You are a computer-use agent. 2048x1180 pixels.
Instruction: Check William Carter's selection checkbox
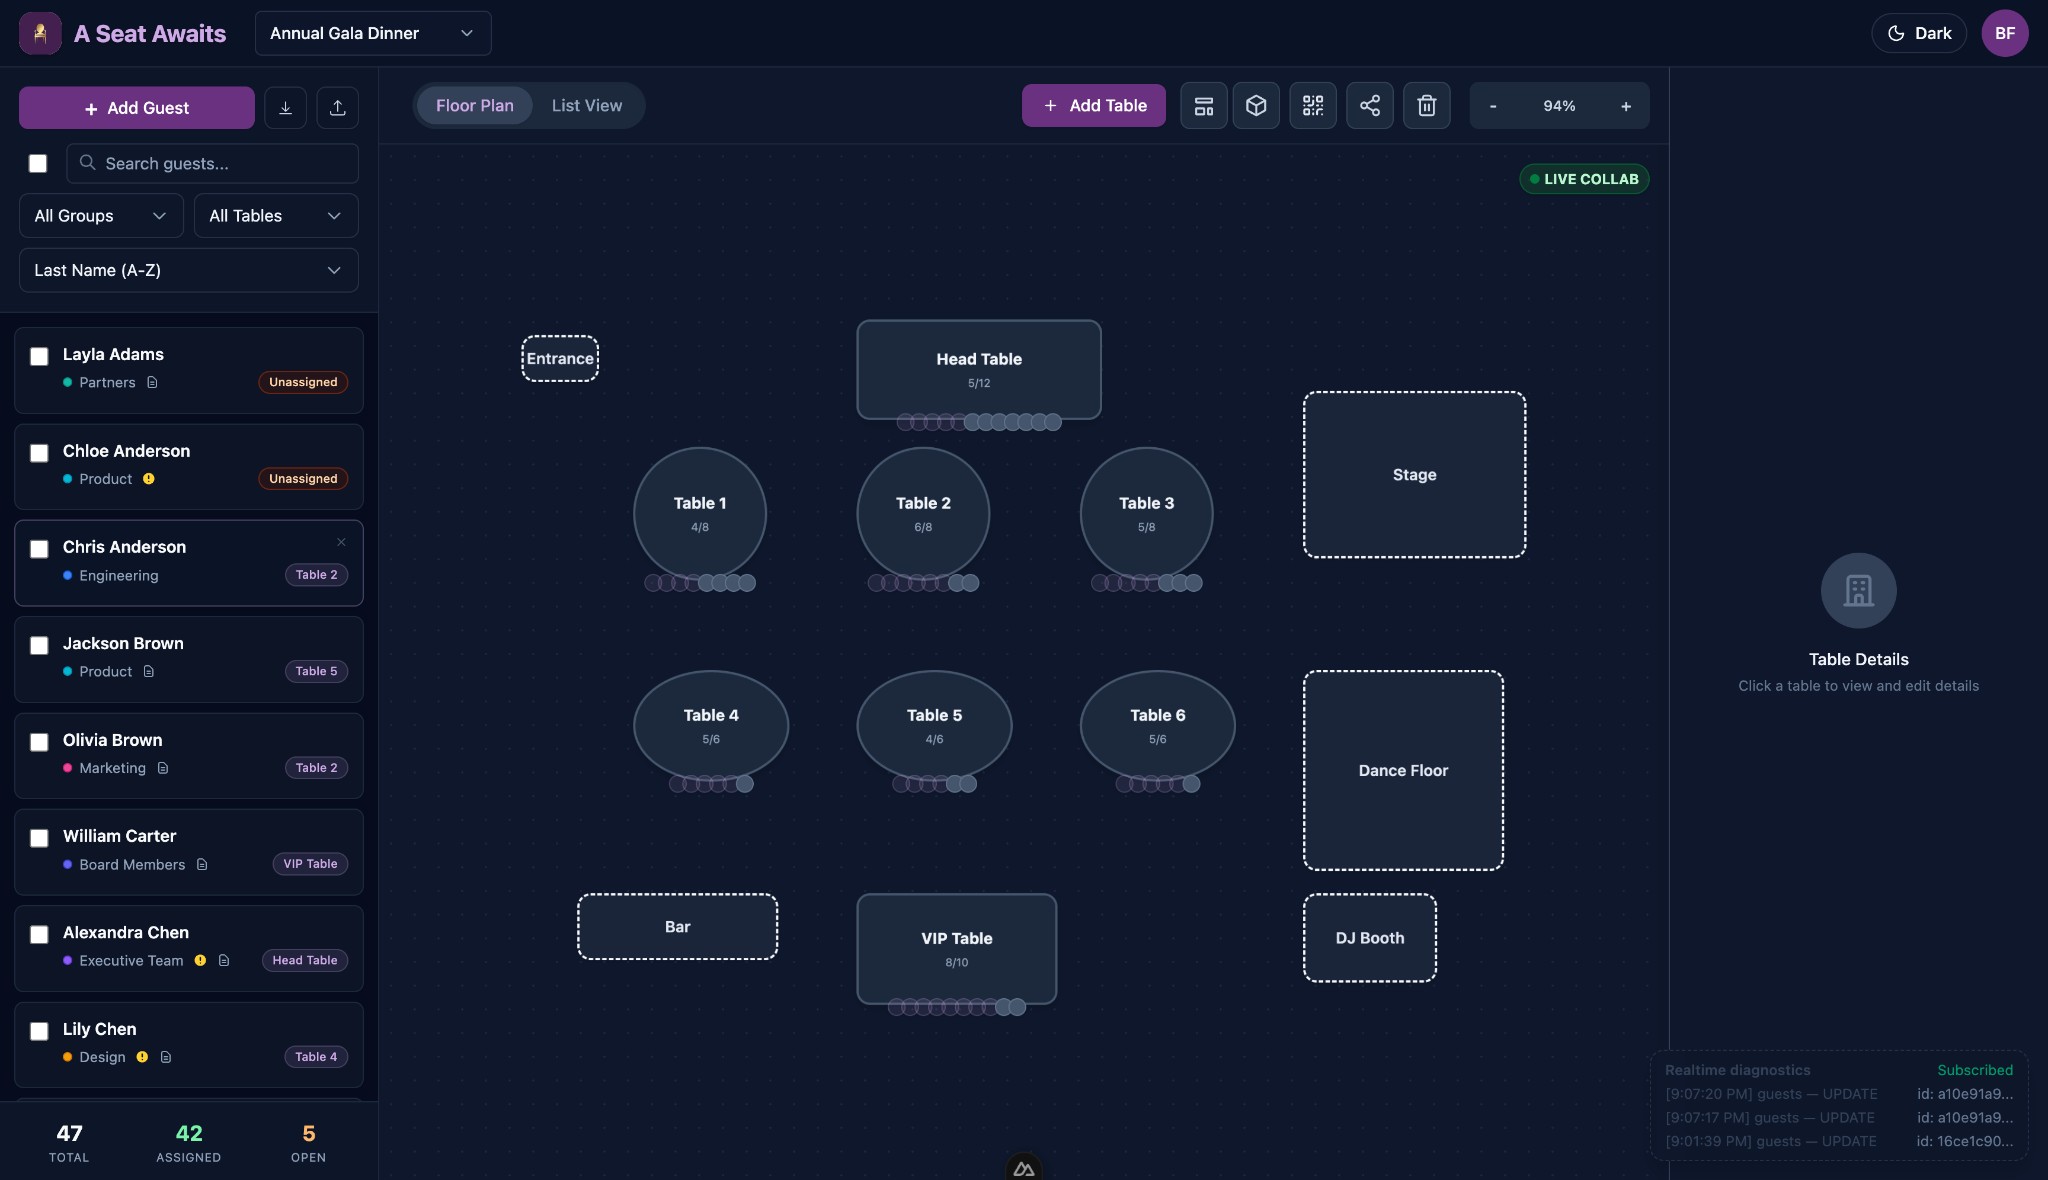pyautogui.click(x=39, y=839)
